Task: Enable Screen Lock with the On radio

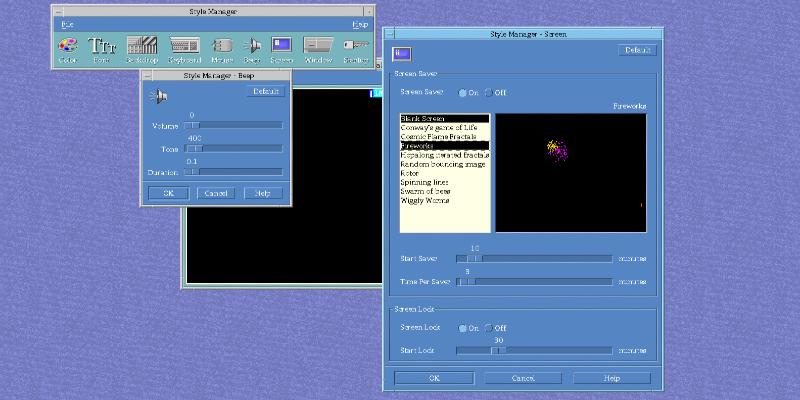Action: [462, 328]
